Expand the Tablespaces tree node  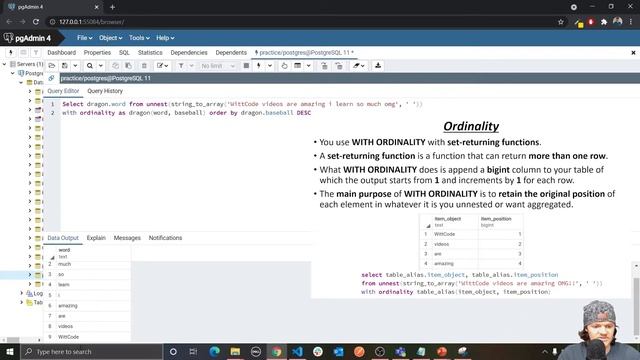21,302
